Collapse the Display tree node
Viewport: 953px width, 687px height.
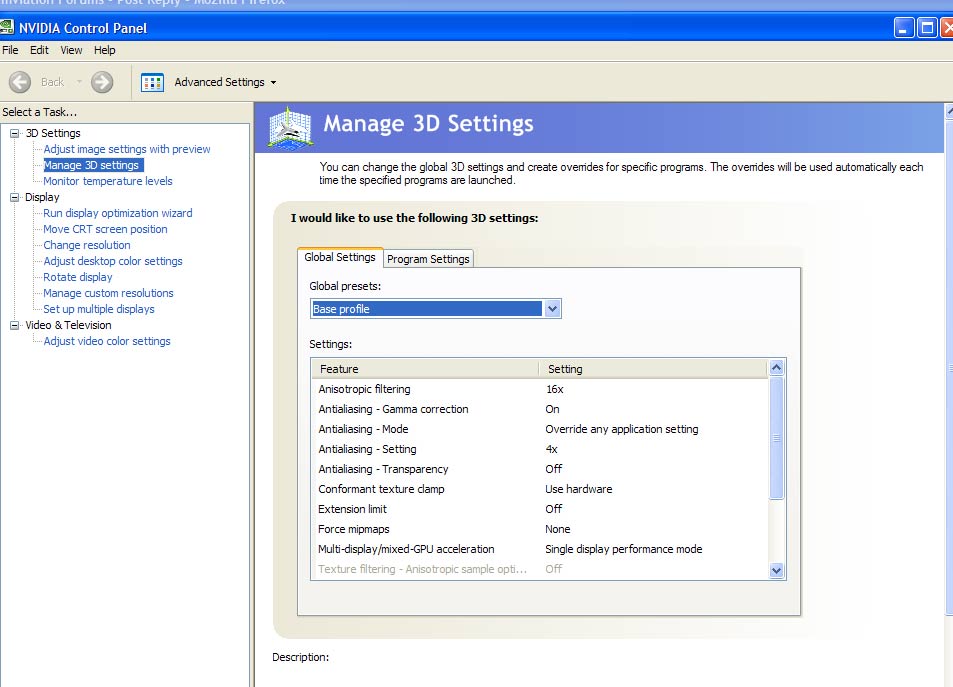pyautogui.click(x=15, y=197)
